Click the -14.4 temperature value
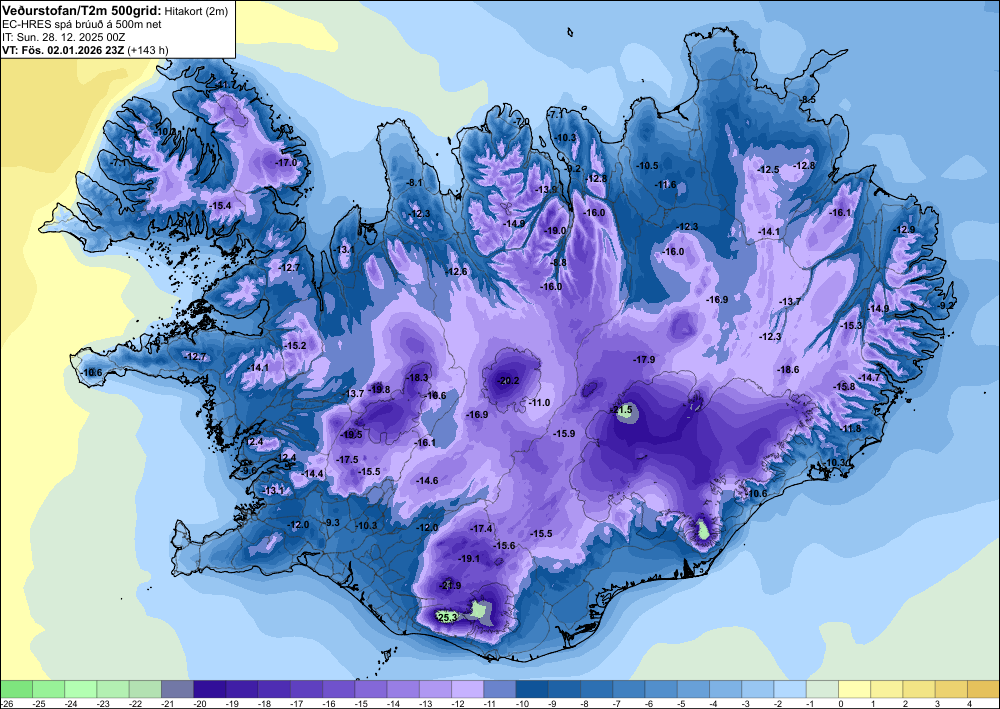This screenshot has width=1000, height=709. pyautogui.click(x=312, y=474)
